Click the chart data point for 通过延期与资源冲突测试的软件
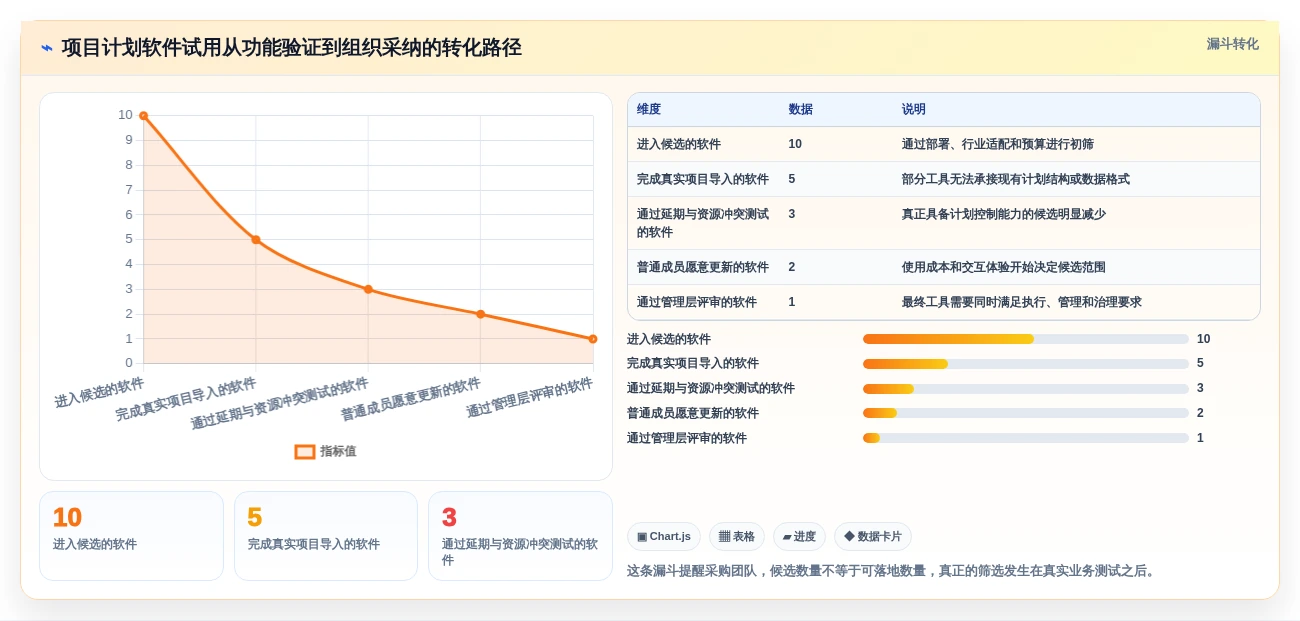This screenshot has width=1300, height=621. 368,289
